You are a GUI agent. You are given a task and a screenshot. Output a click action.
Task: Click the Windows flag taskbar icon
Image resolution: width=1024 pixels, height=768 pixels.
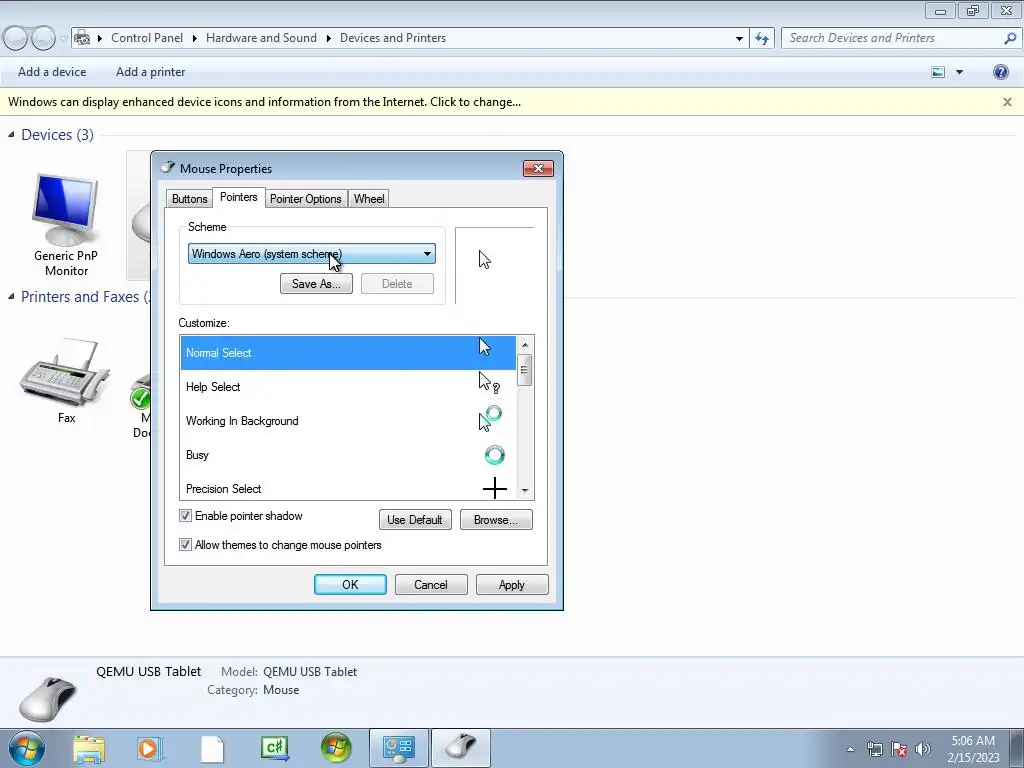pyautogui.click(x=336, y=749)
